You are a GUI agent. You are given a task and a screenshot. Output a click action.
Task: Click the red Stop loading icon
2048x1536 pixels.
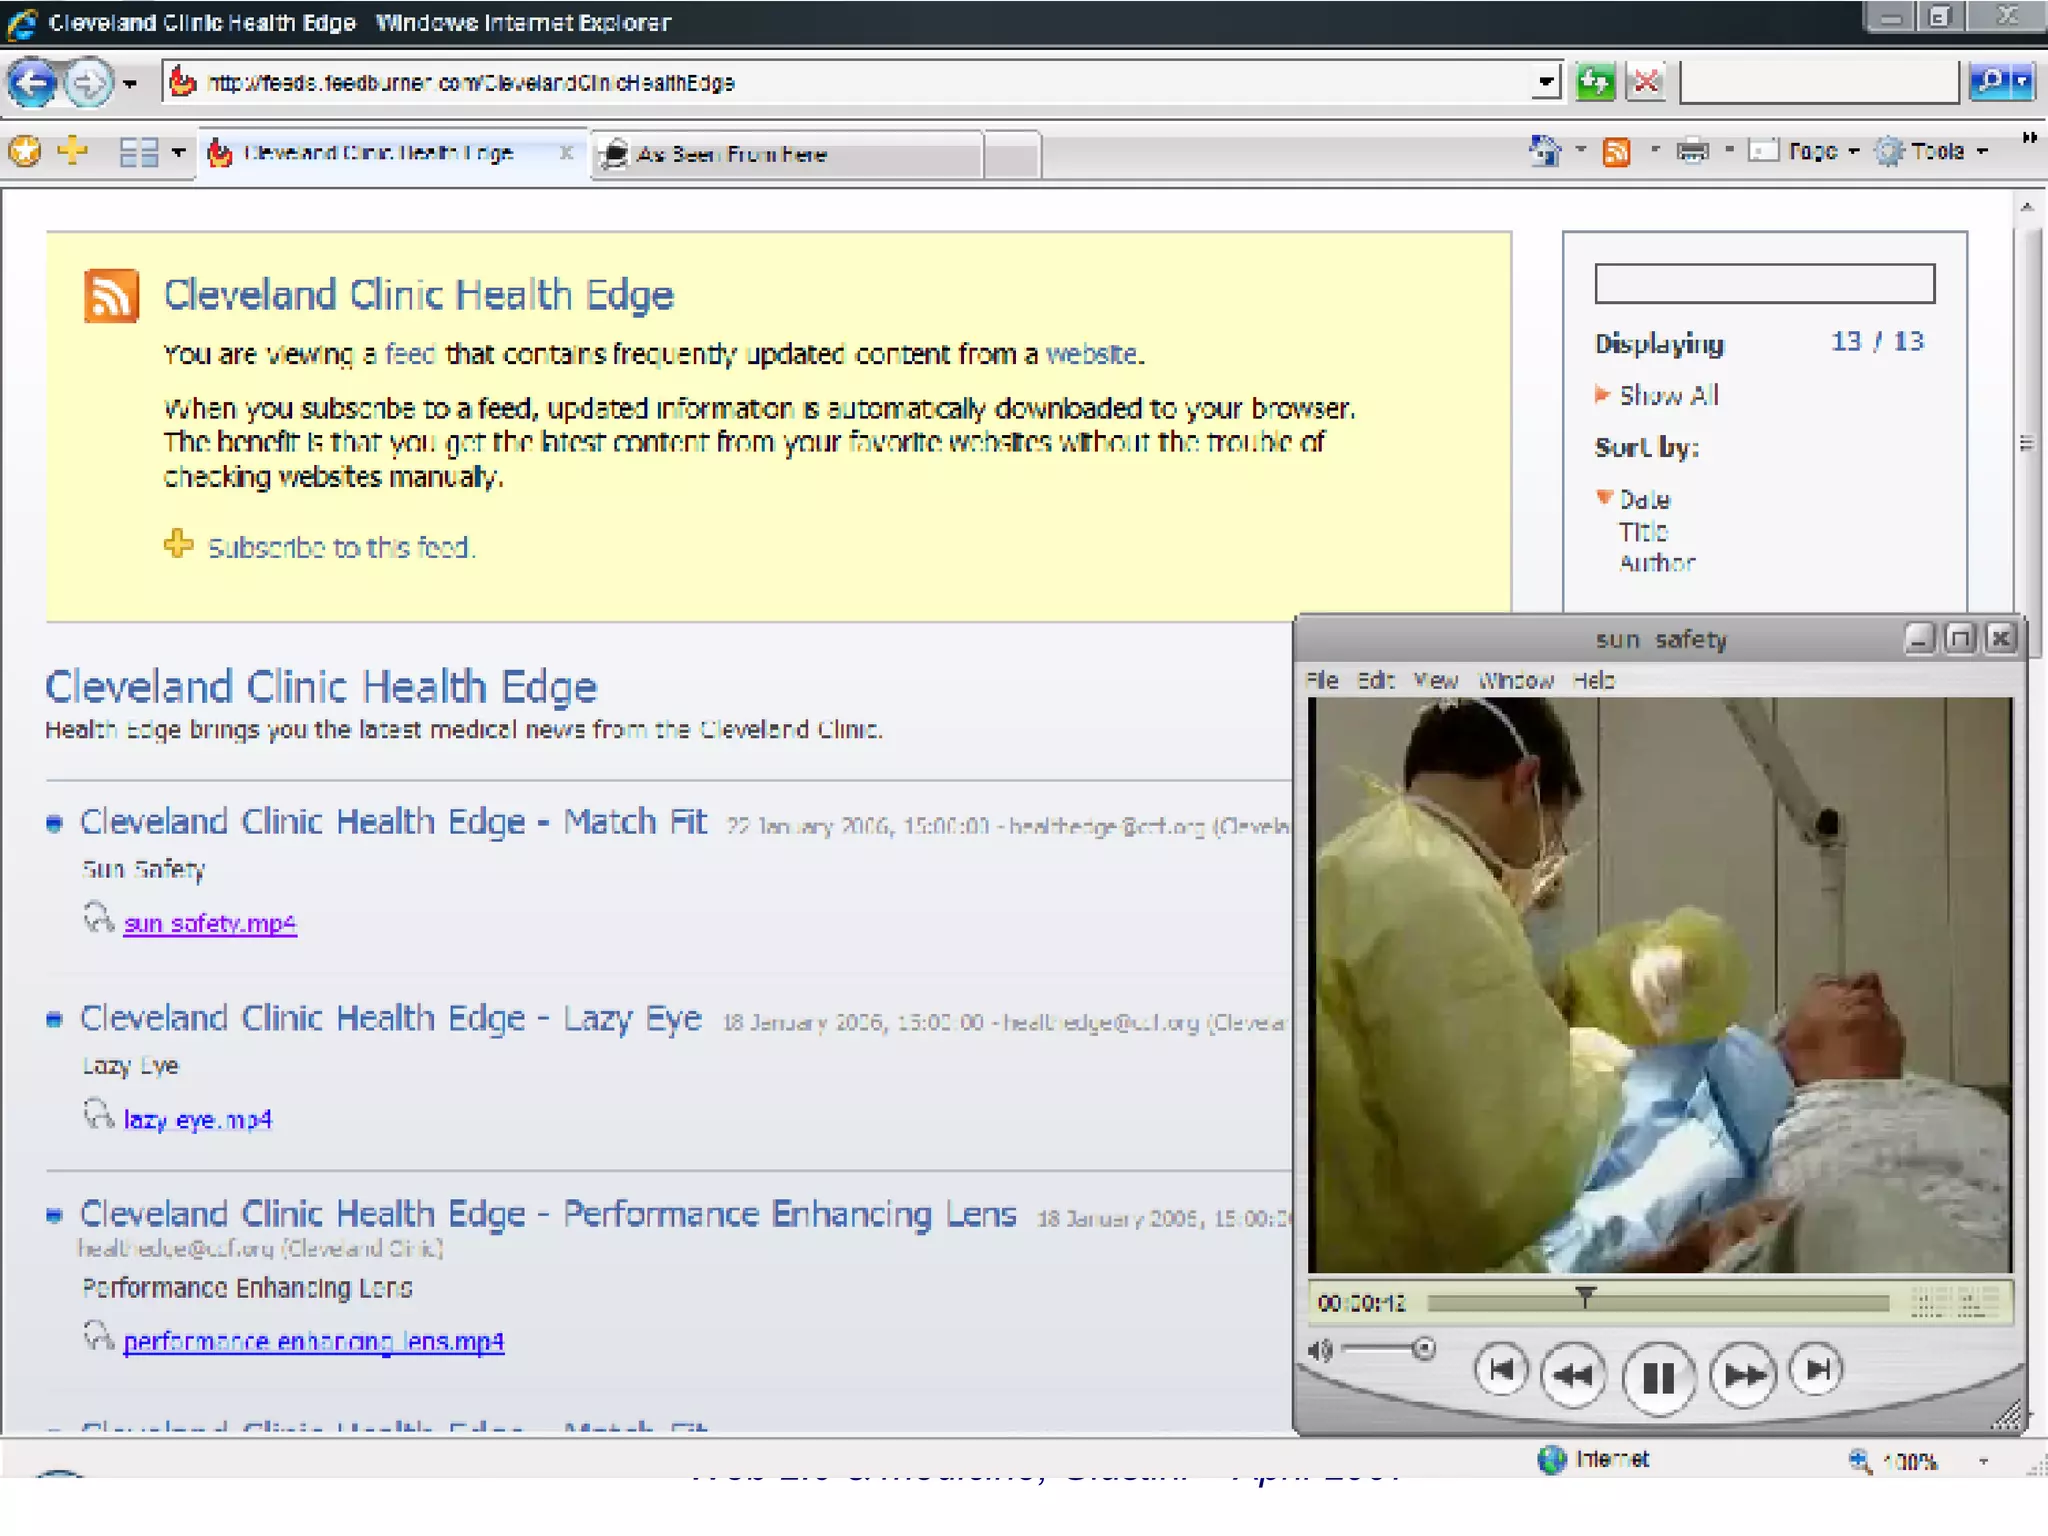[1646, 82]
